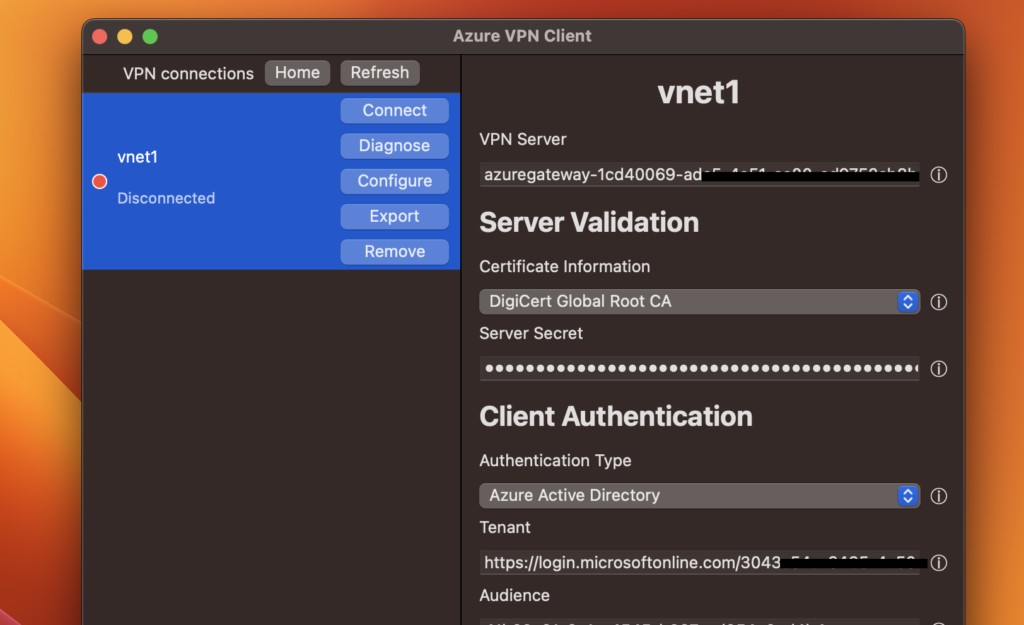The width and height of the screenshot is (1024, 625).
Task: Click the large vnet1 title in details pane
Action: pyautogui.click(x=698, y=92)
